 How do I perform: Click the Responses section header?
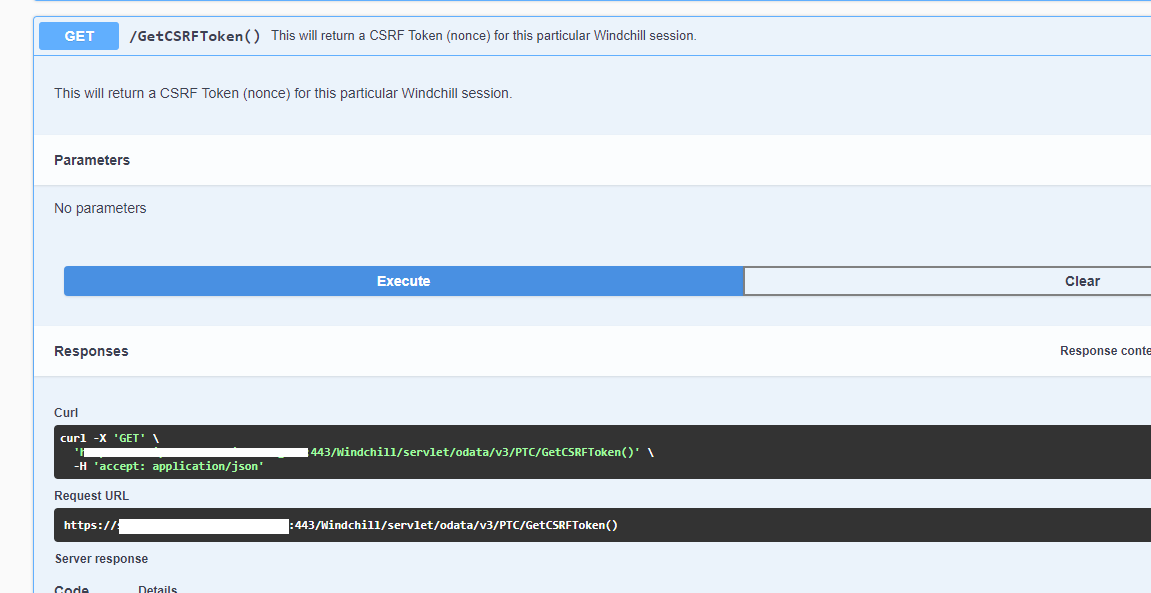pos(91,351)
